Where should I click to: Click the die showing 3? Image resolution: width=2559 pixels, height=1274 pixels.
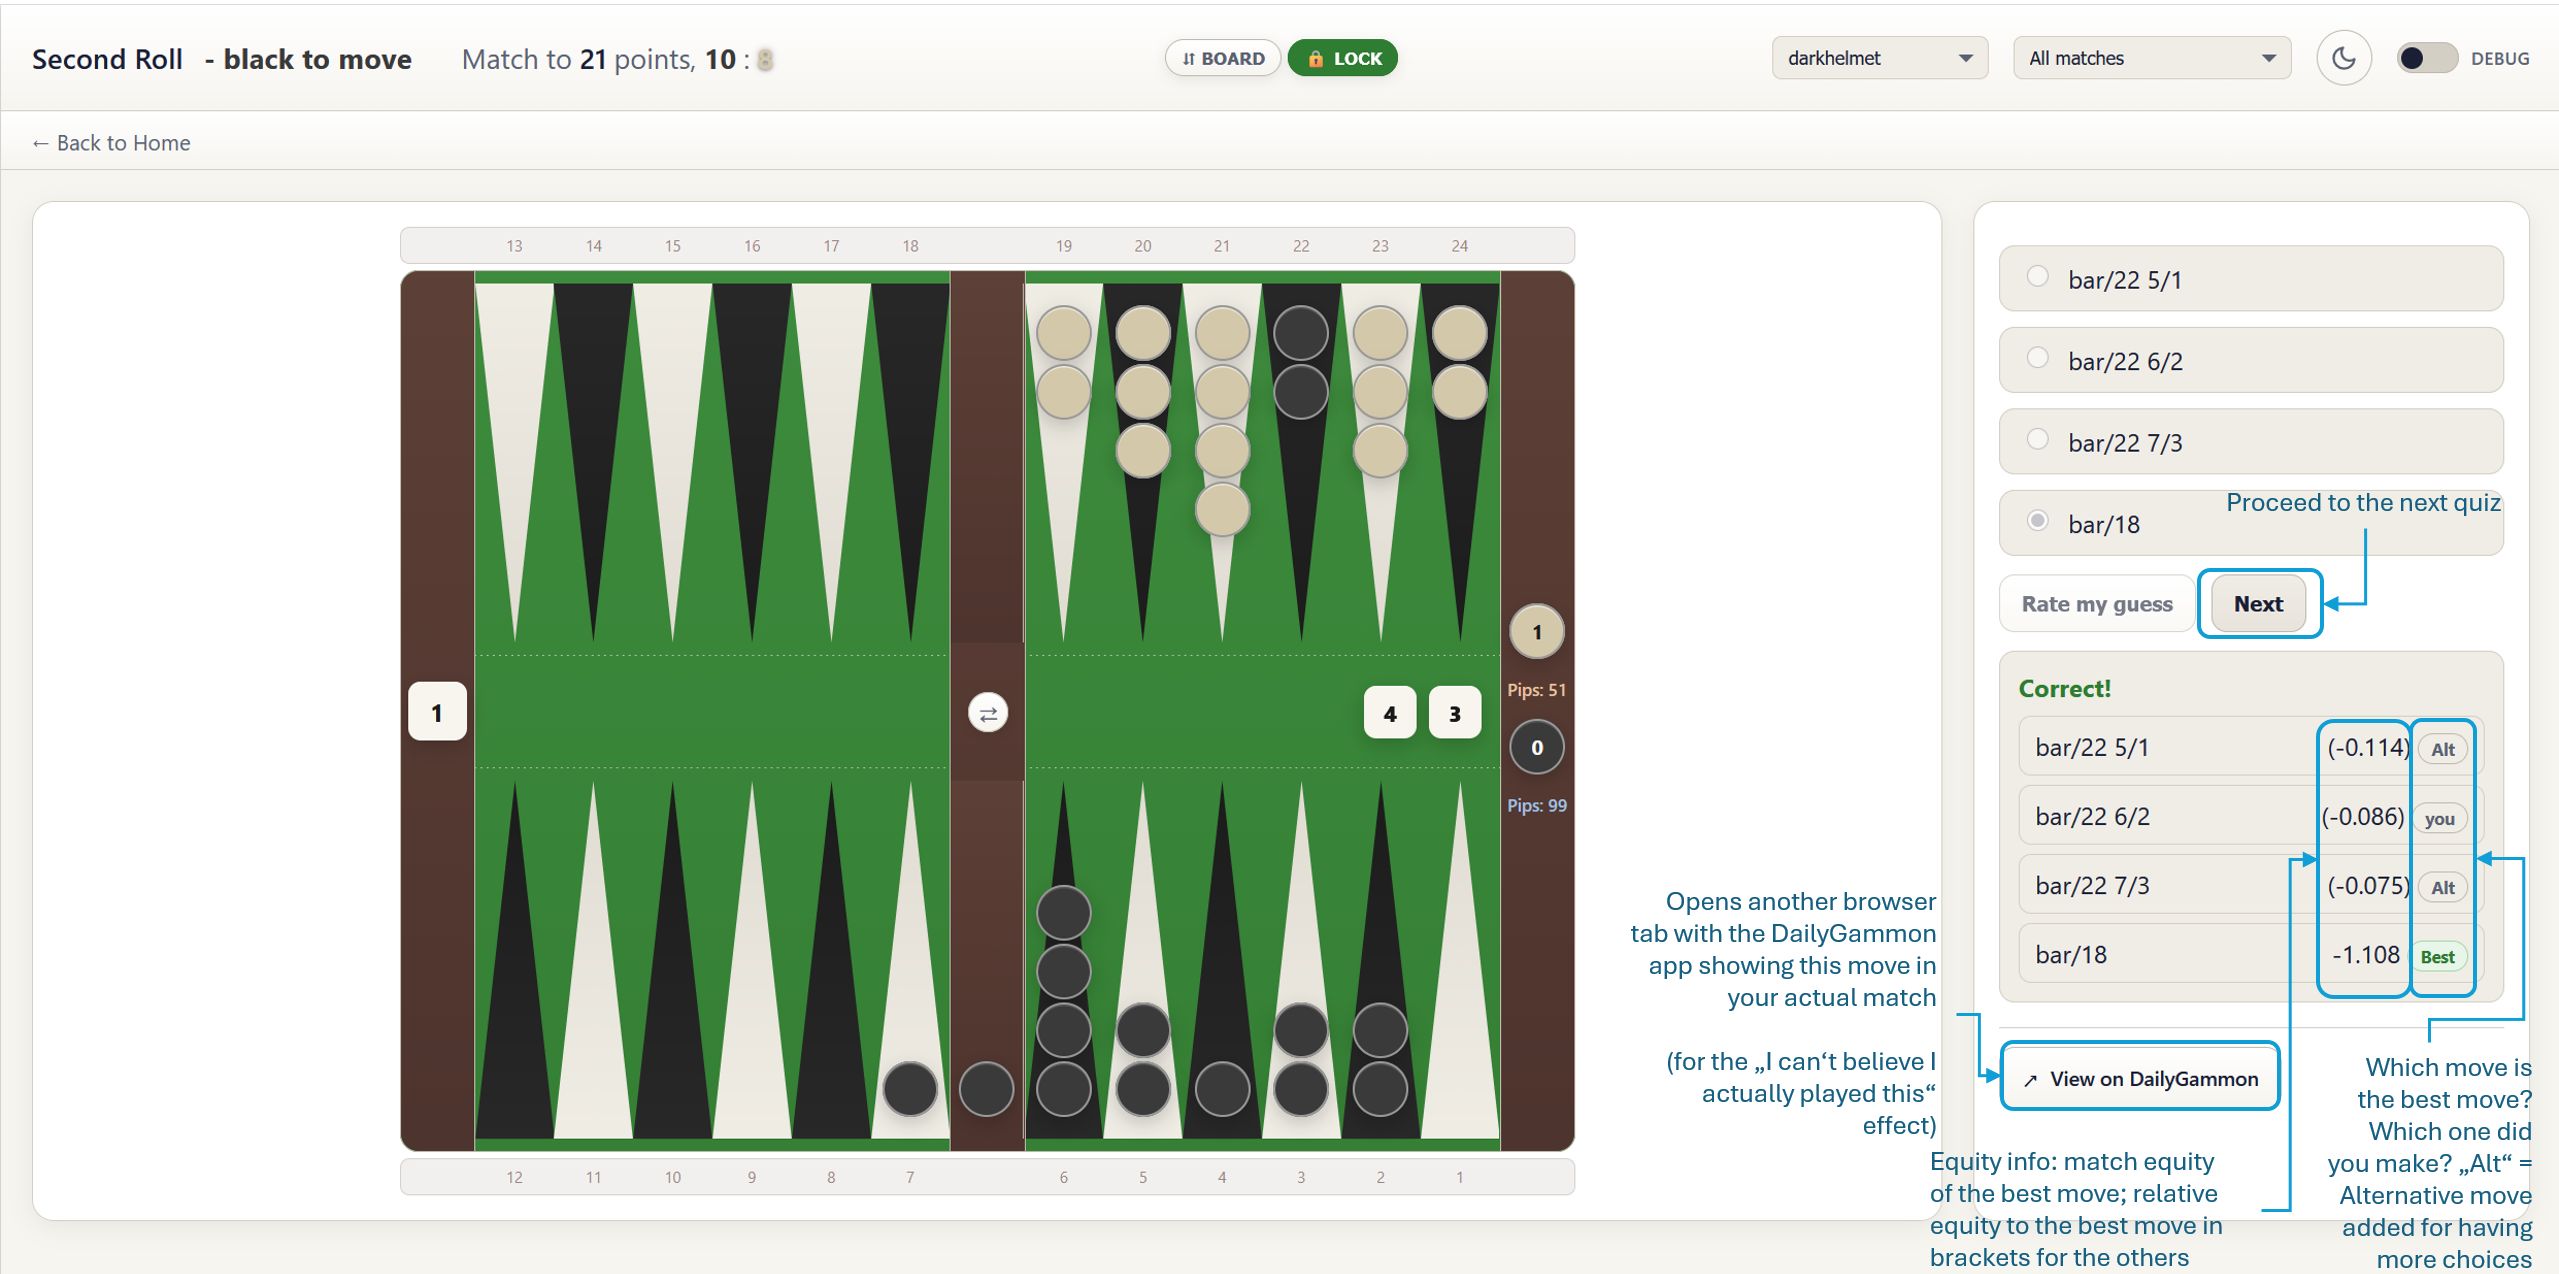[x=1454, y=713]
